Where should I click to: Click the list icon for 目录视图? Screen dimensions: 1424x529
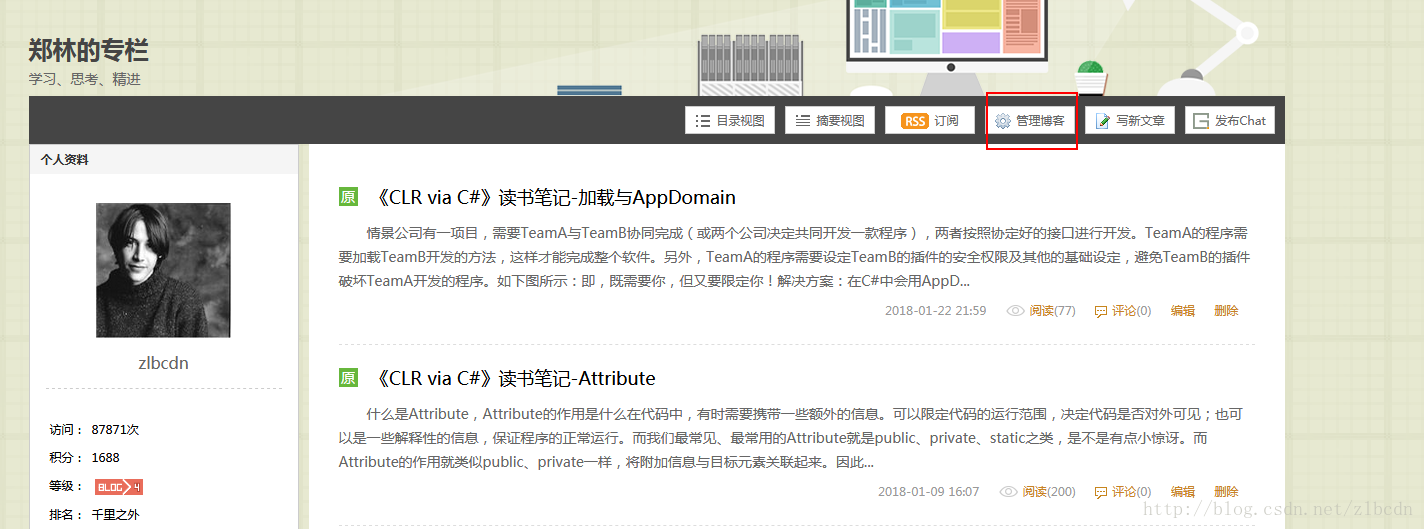click(703, 121)
